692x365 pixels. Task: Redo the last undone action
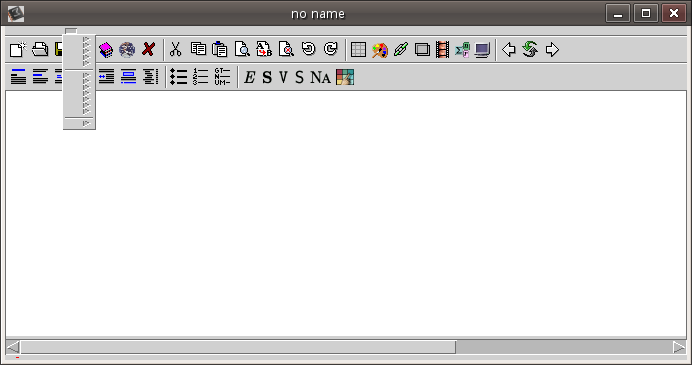coord(331,49)
